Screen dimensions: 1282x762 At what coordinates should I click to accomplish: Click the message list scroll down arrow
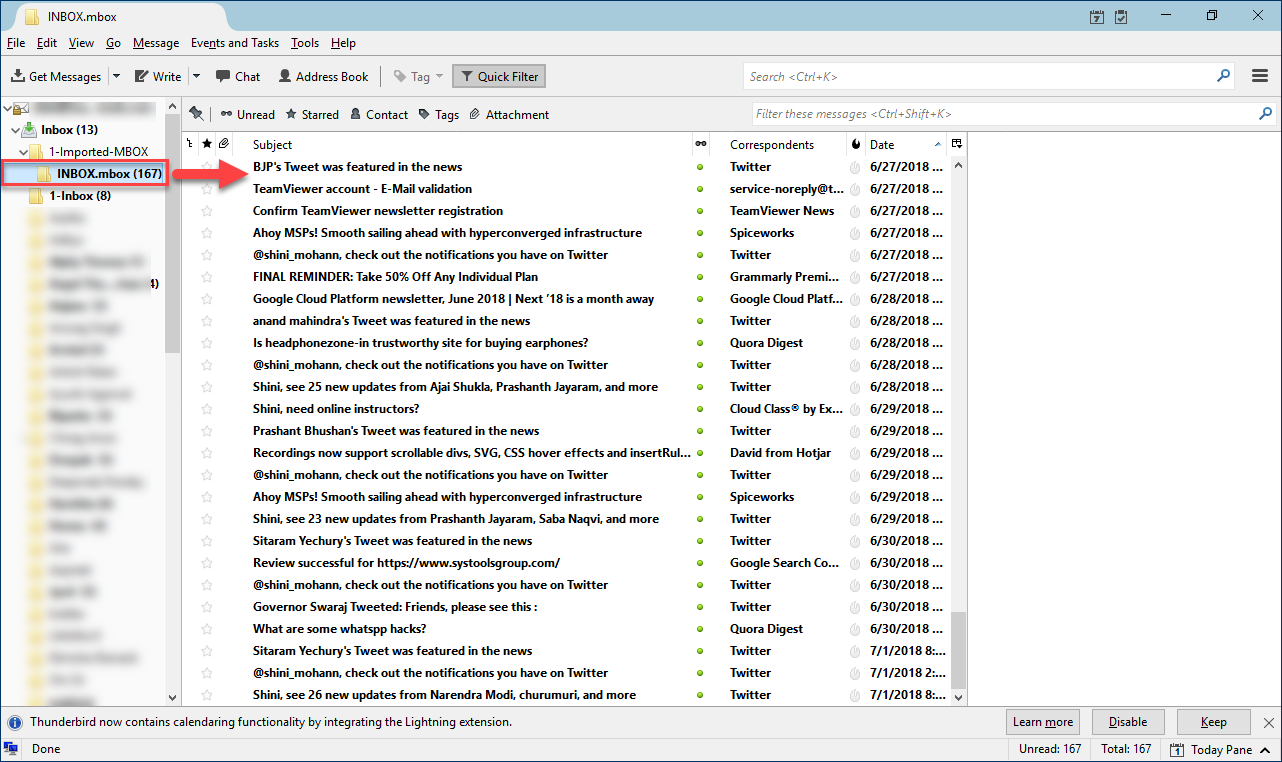[x=959, y=697]
